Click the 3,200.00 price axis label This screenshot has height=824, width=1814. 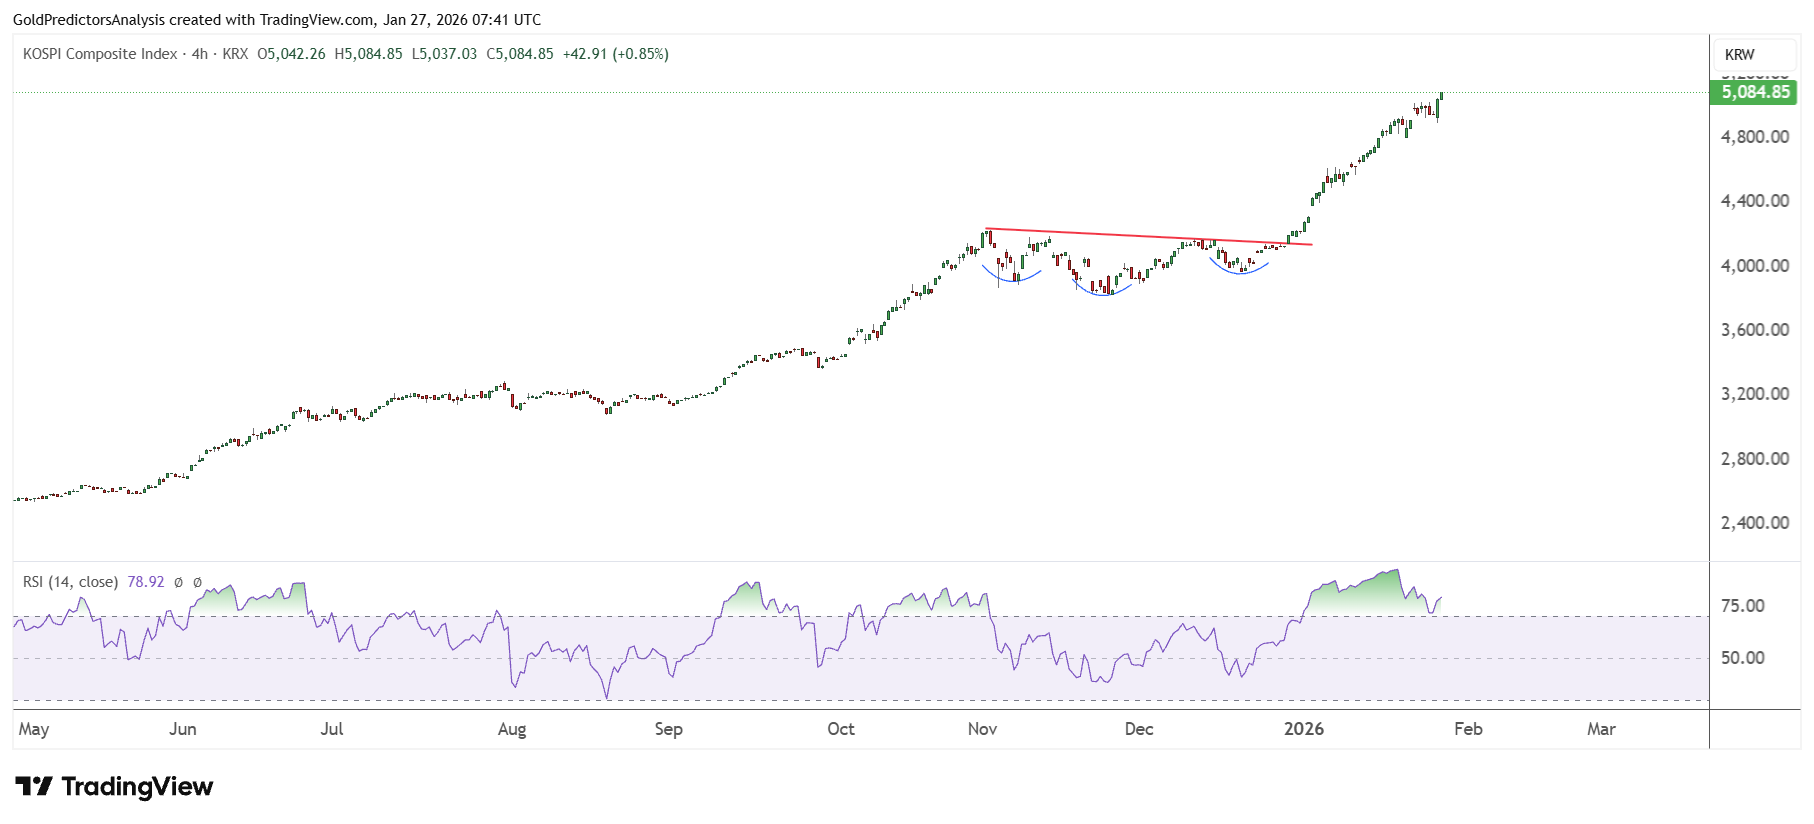(x=1755, y=394)
